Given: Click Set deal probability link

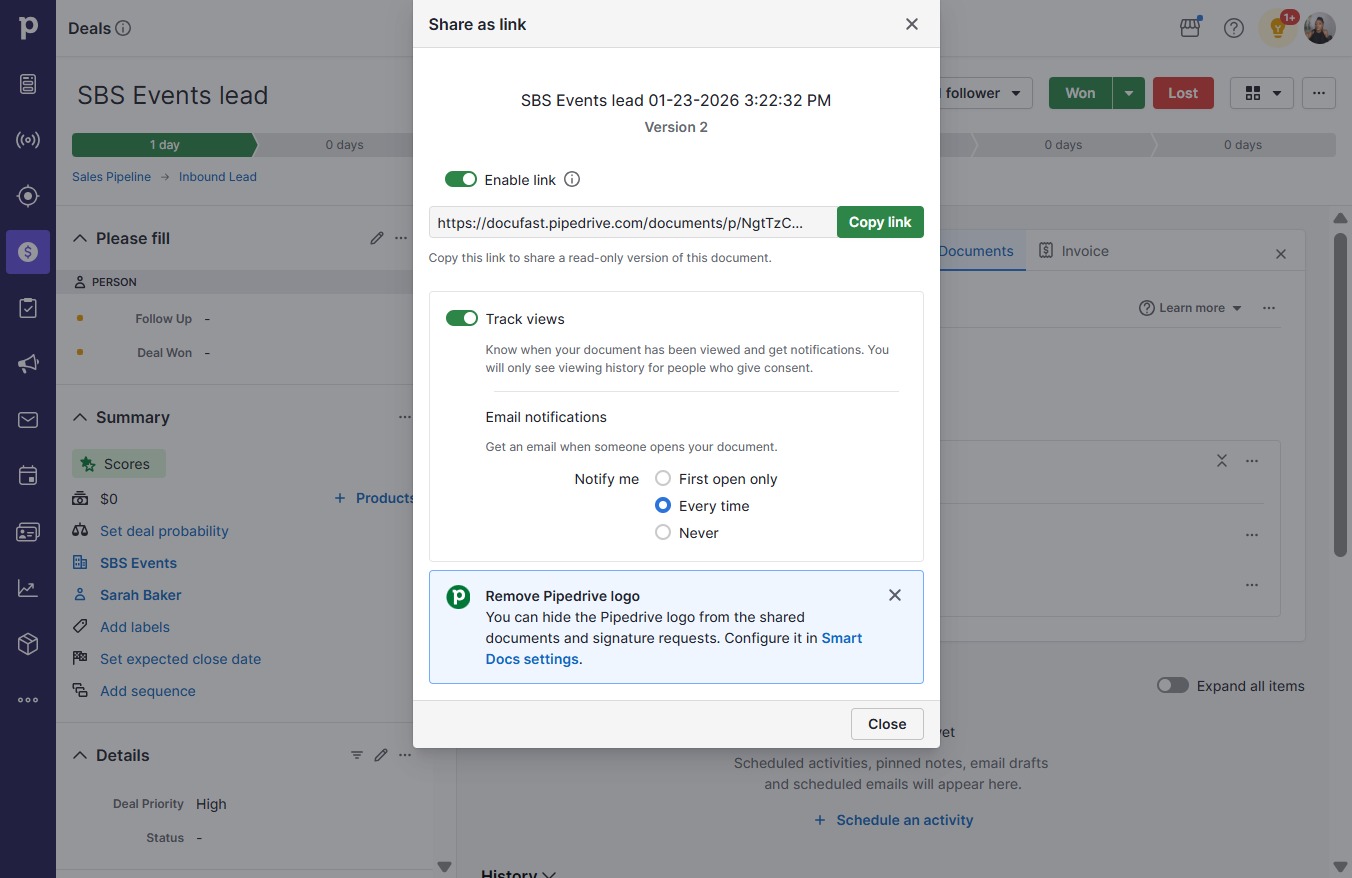Looking at the screenshot, I should (x=164, y=531).
